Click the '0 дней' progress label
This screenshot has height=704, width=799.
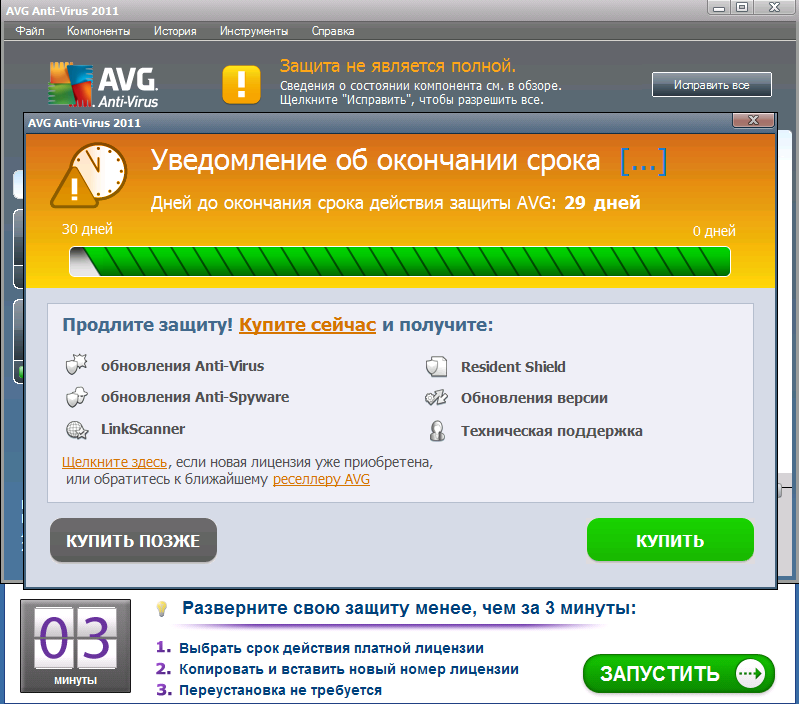714,231
